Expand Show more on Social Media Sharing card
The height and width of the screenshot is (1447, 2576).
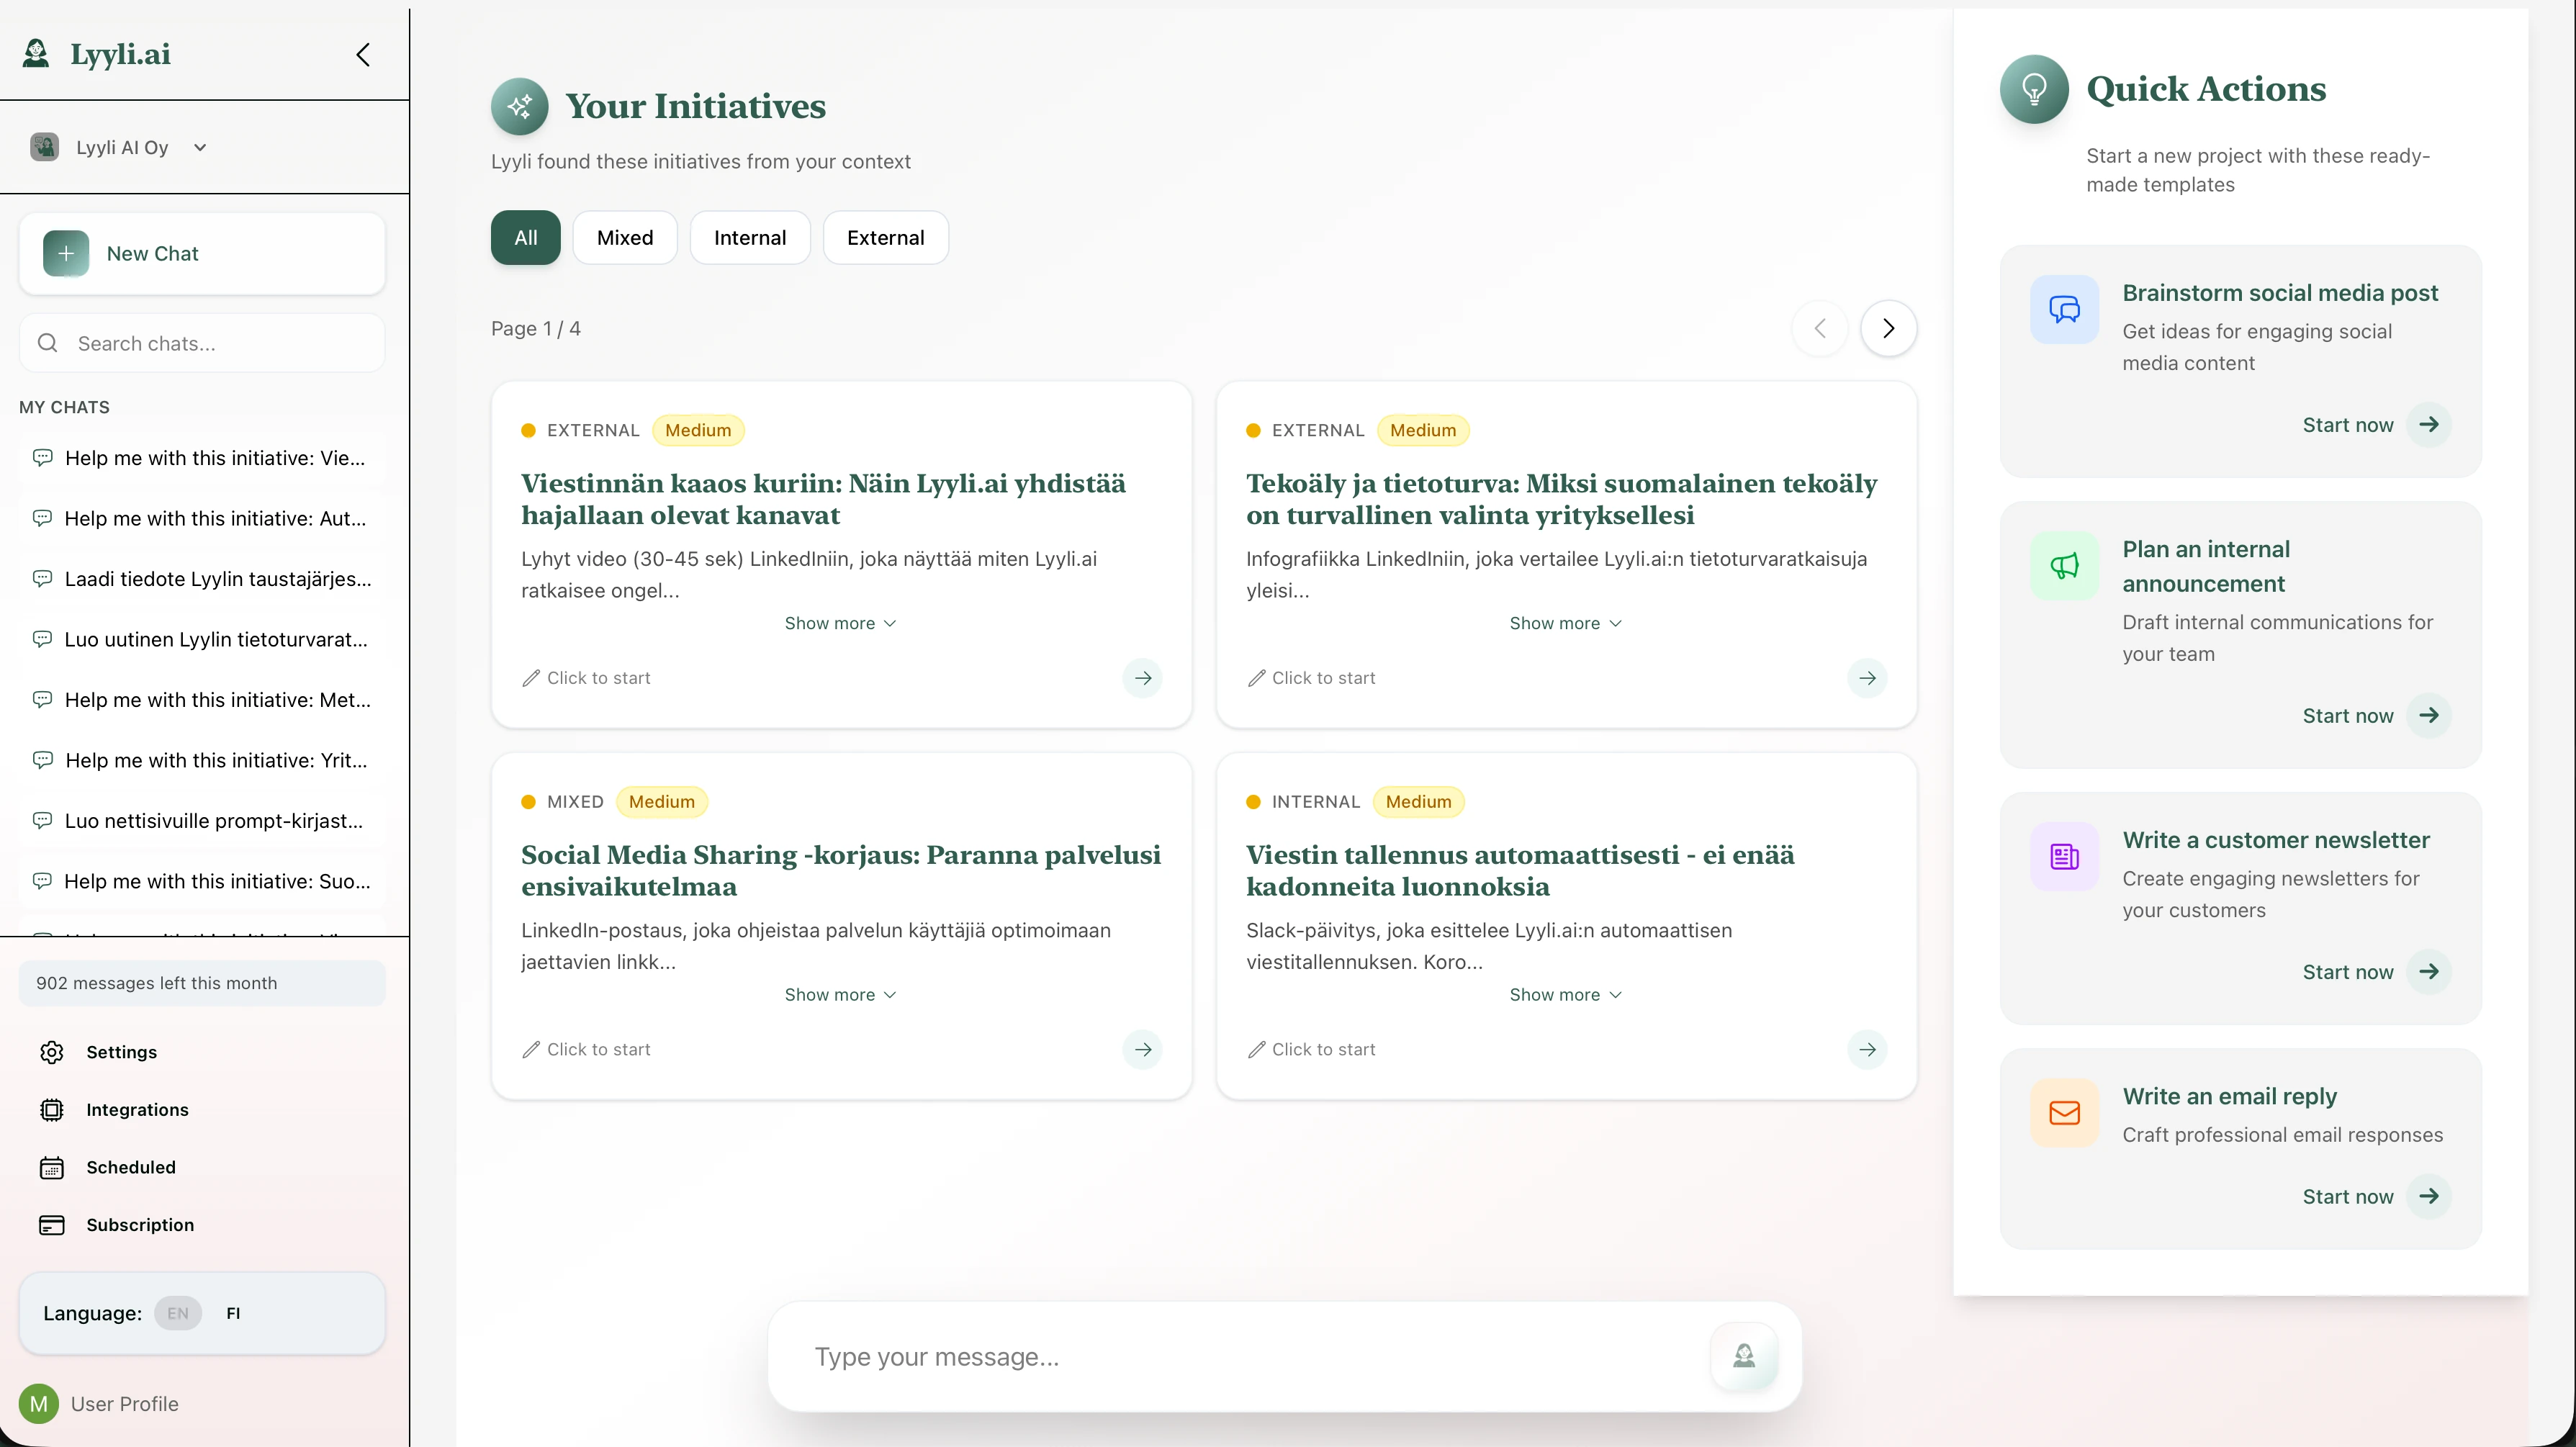[x=840, y=994]
